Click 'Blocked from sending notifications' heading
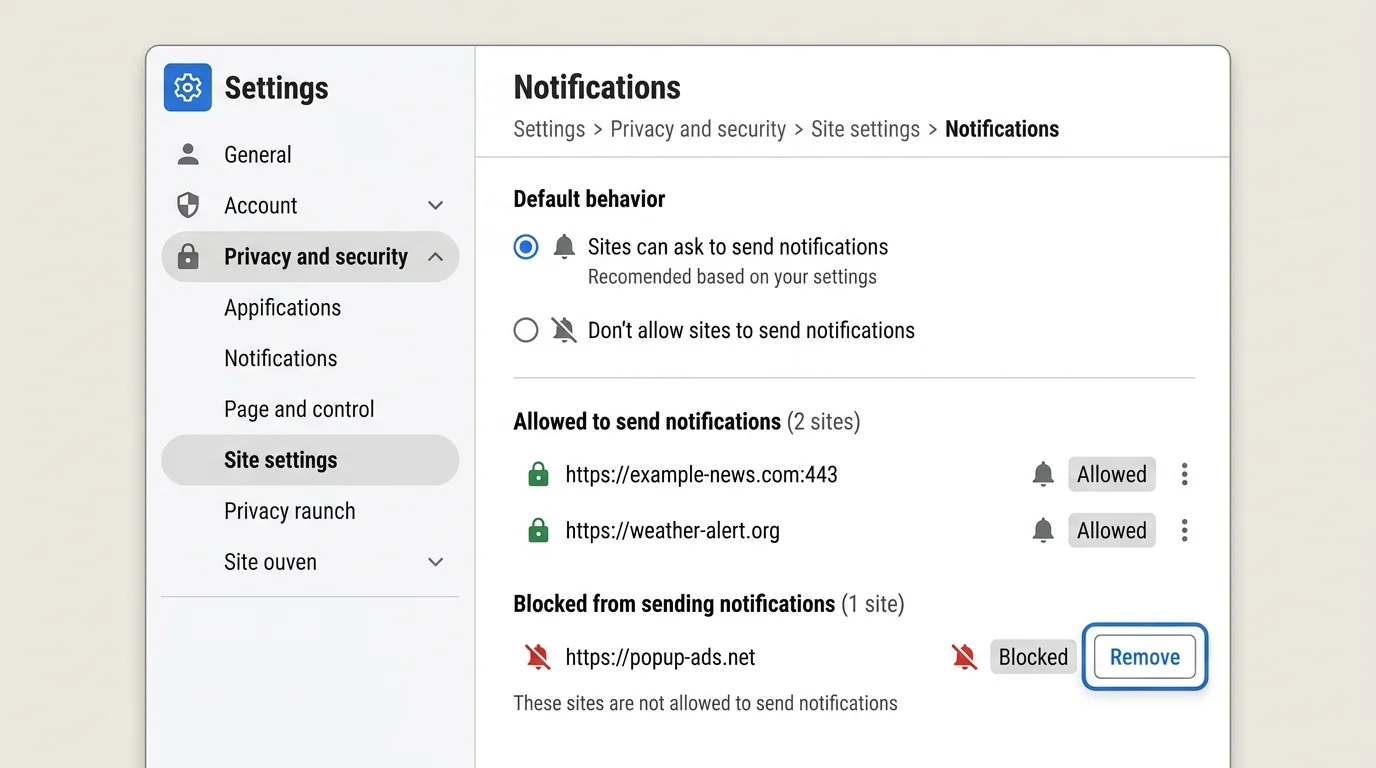 tap(674, 604)
